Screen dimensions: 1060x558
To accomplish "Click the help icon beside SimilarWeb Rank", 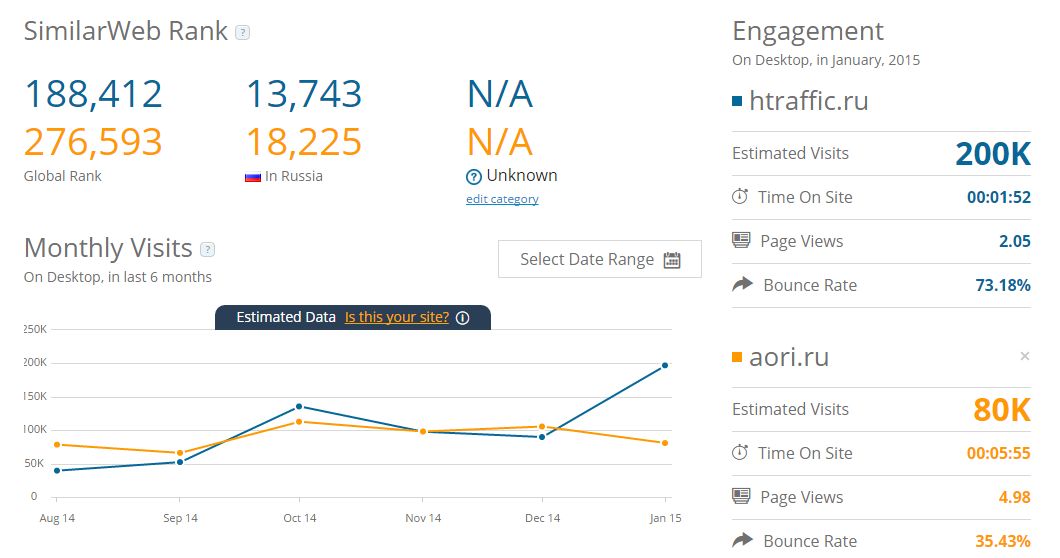I will 242,32.
